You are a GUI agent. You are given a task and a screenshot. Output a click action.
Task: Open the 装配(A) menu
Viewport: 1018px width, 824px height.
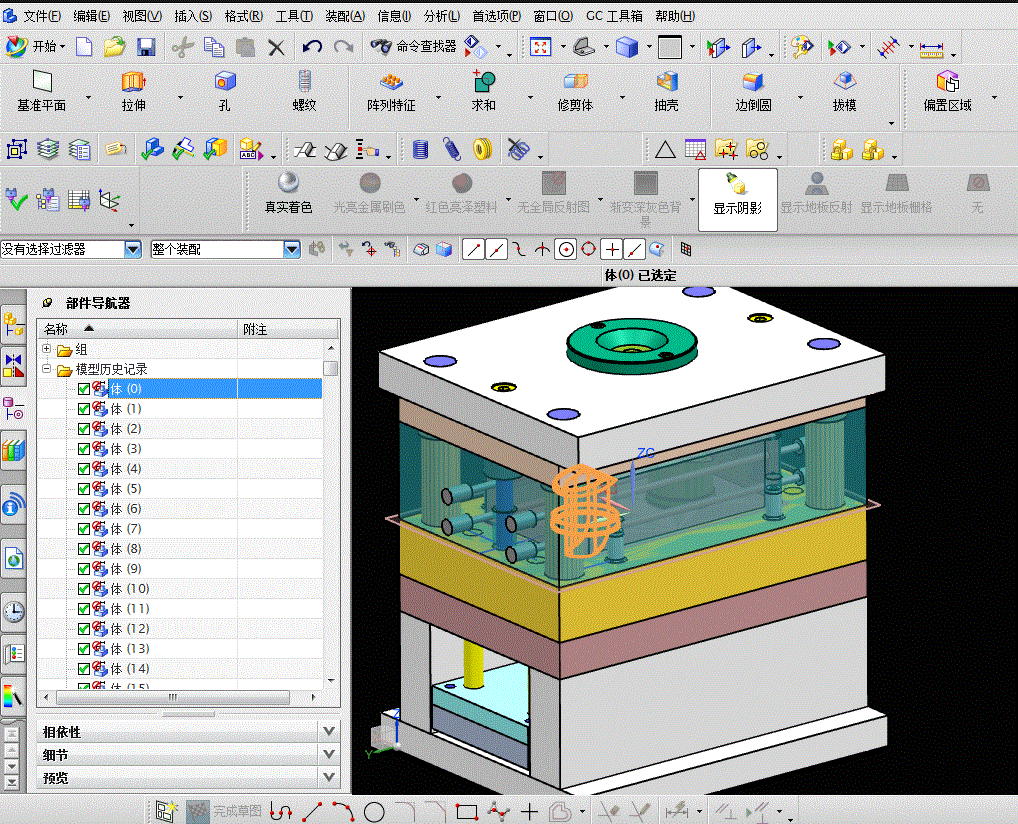pos(346,16)
